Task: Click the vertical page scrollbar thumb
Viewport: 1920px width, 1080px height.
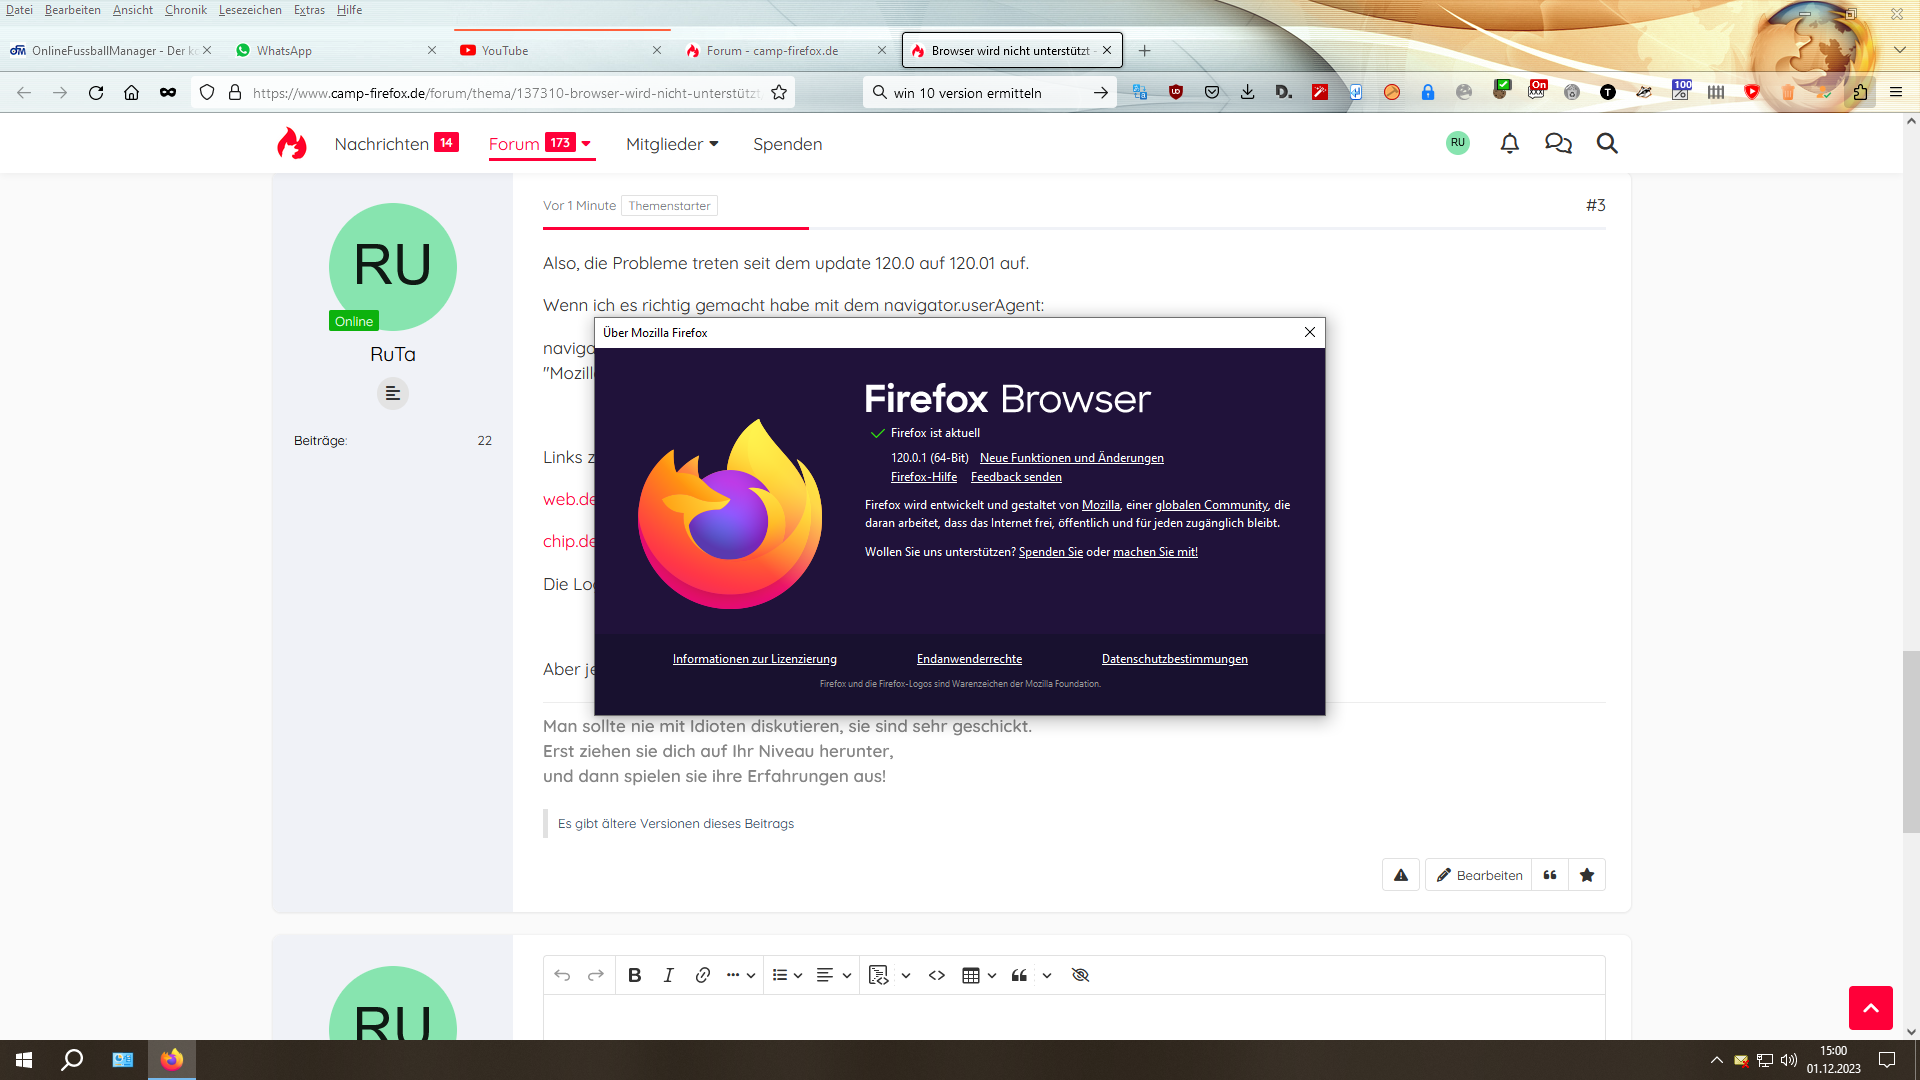Action: [1911, 740]
